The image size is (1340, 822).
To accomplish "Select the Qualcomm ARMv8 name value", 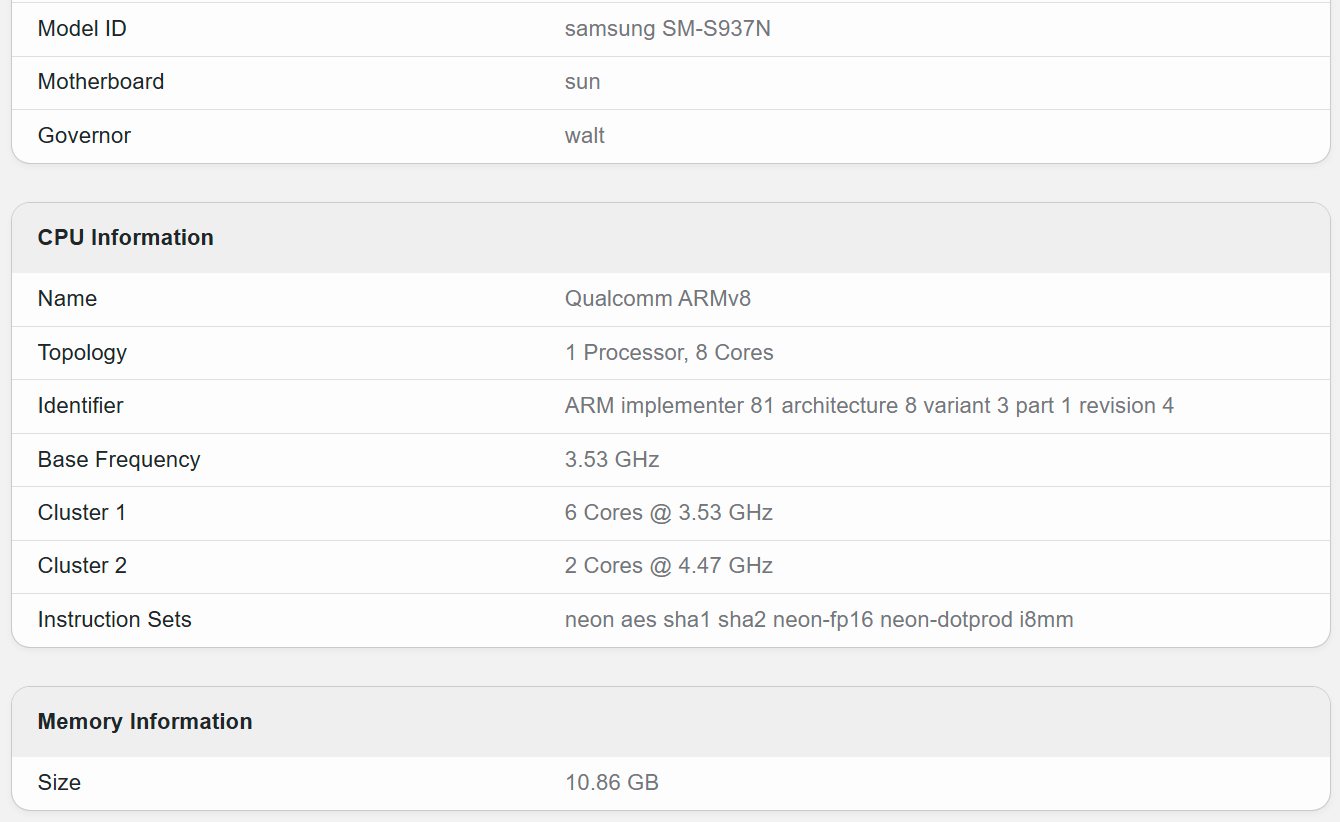I will click(x=657, y=299).
